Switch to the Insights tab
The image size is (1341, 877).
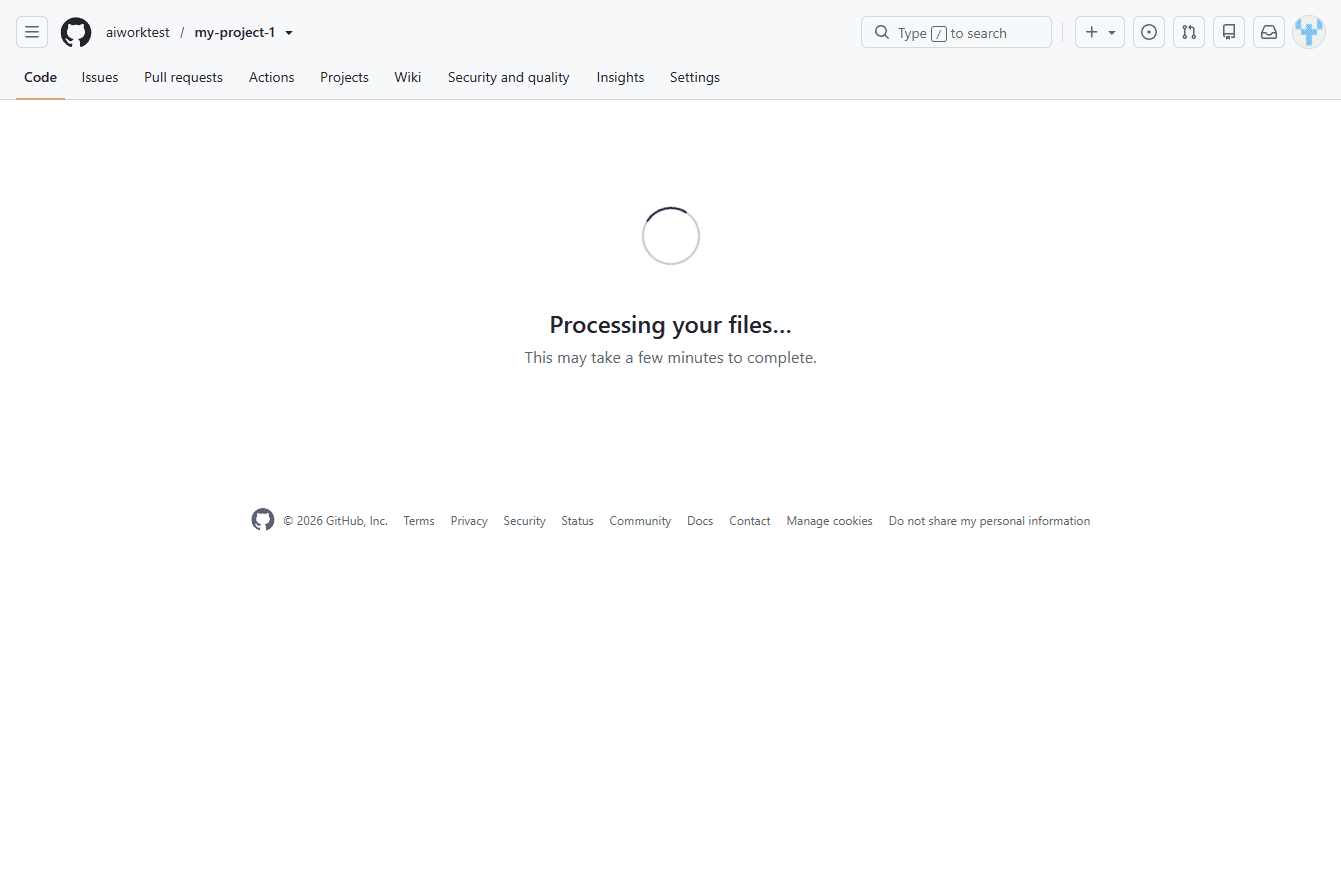pyautogui.click(x=620, y=77)
